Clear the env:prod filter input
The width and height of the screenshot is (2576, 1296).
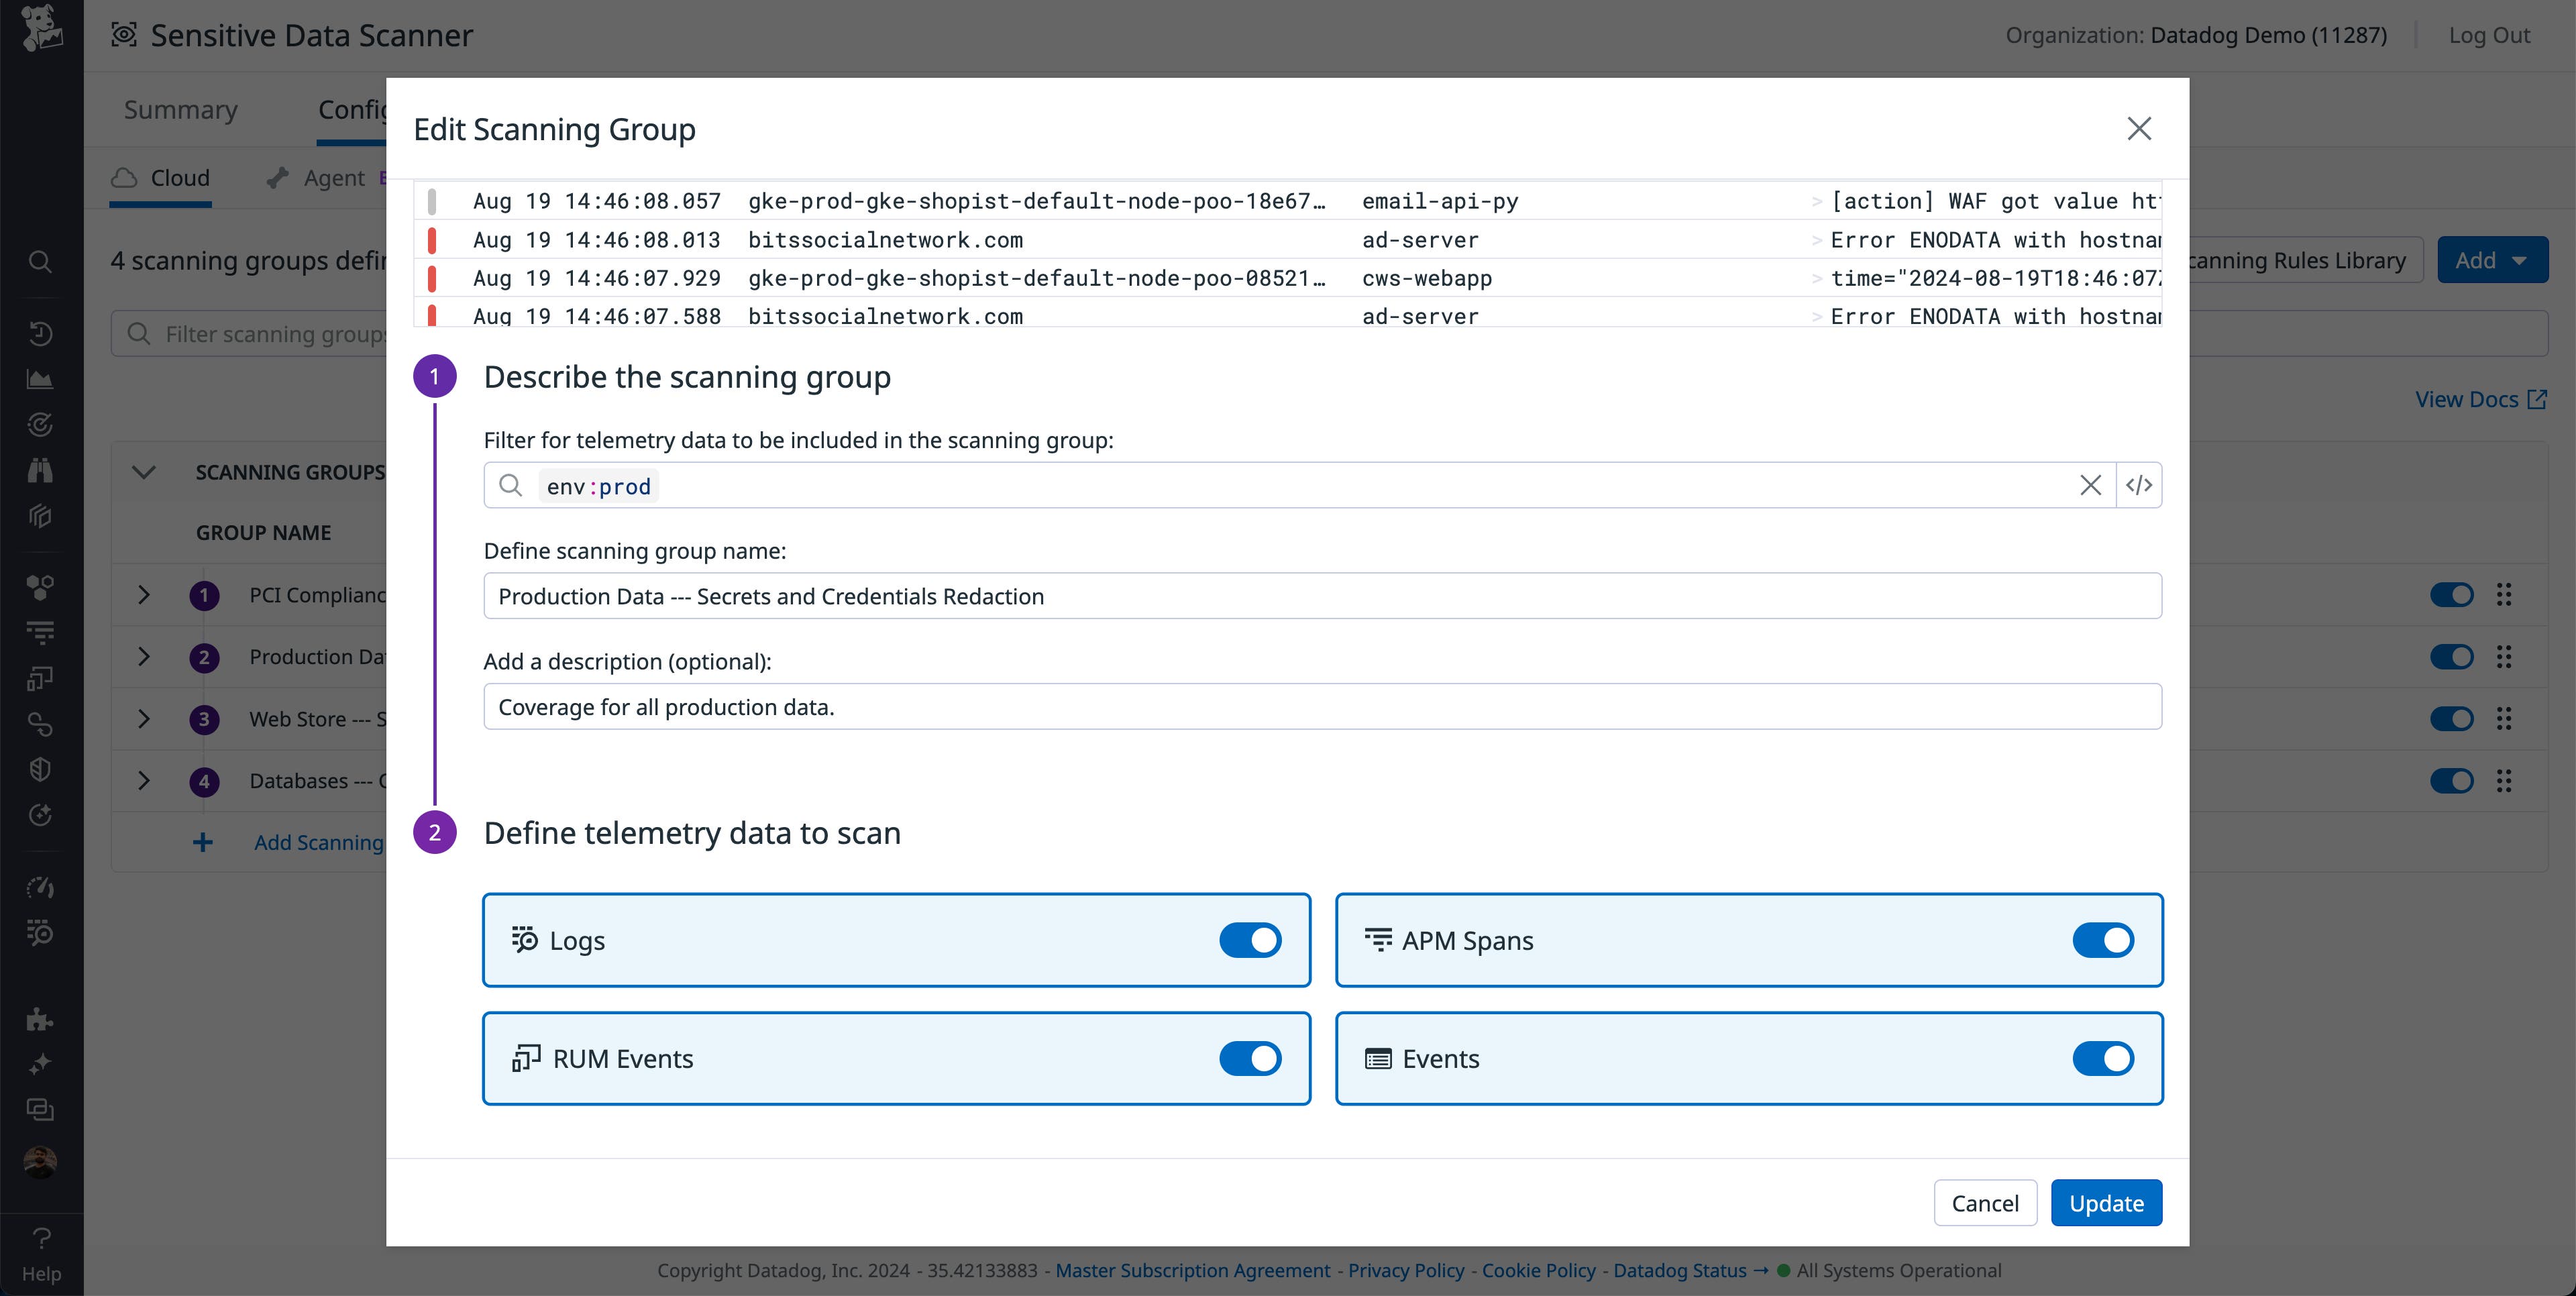(x=2090, y=485)
